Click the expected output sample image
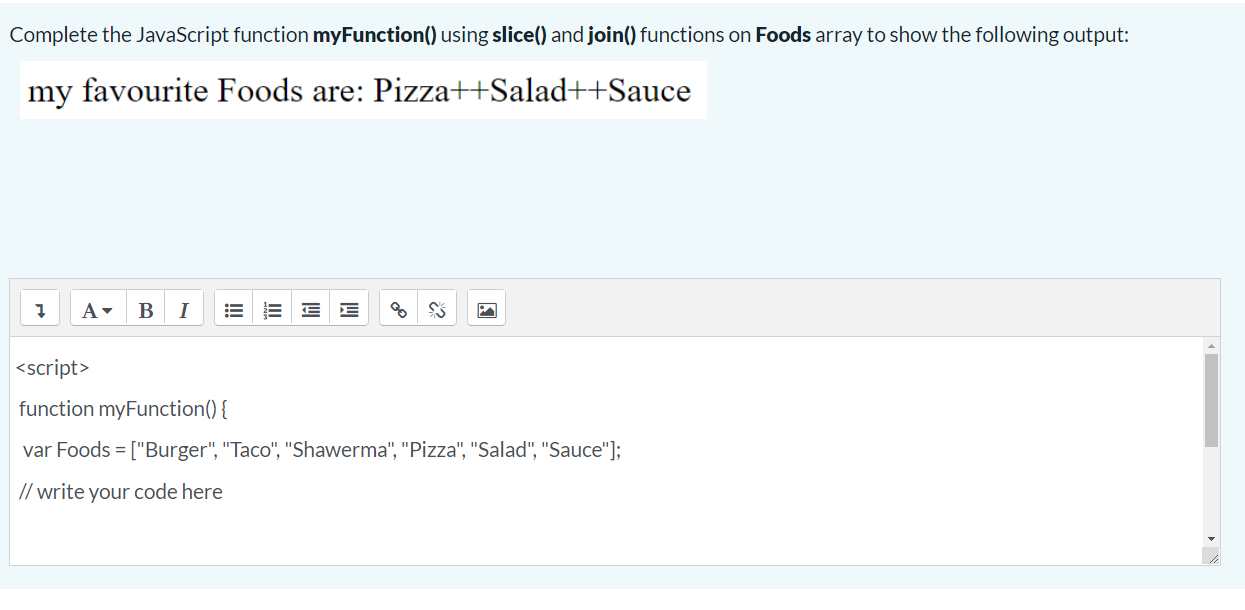This screenshot has width=1245, height=610. (363, 90)
